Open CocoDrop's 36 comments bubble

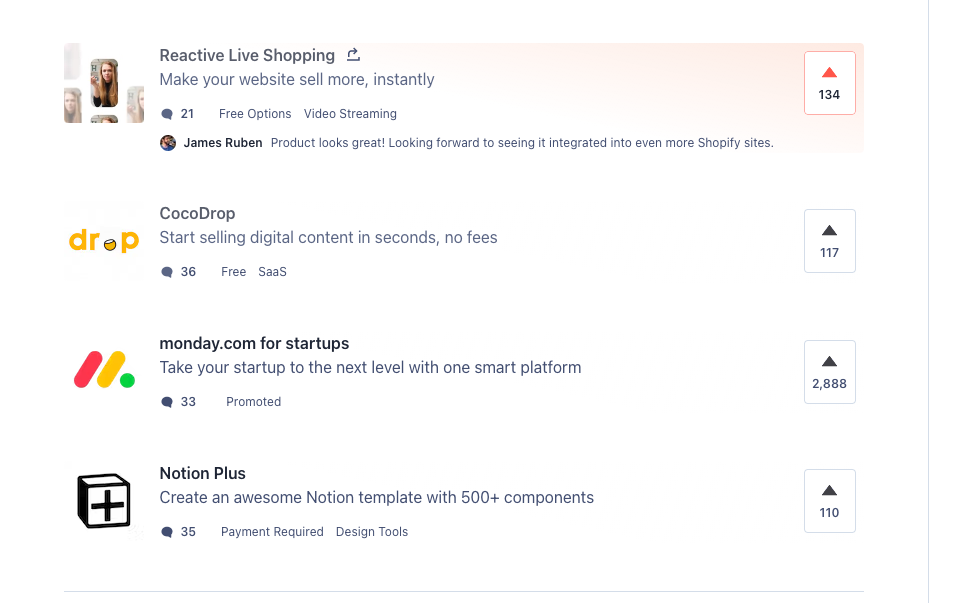click(167, 272)
